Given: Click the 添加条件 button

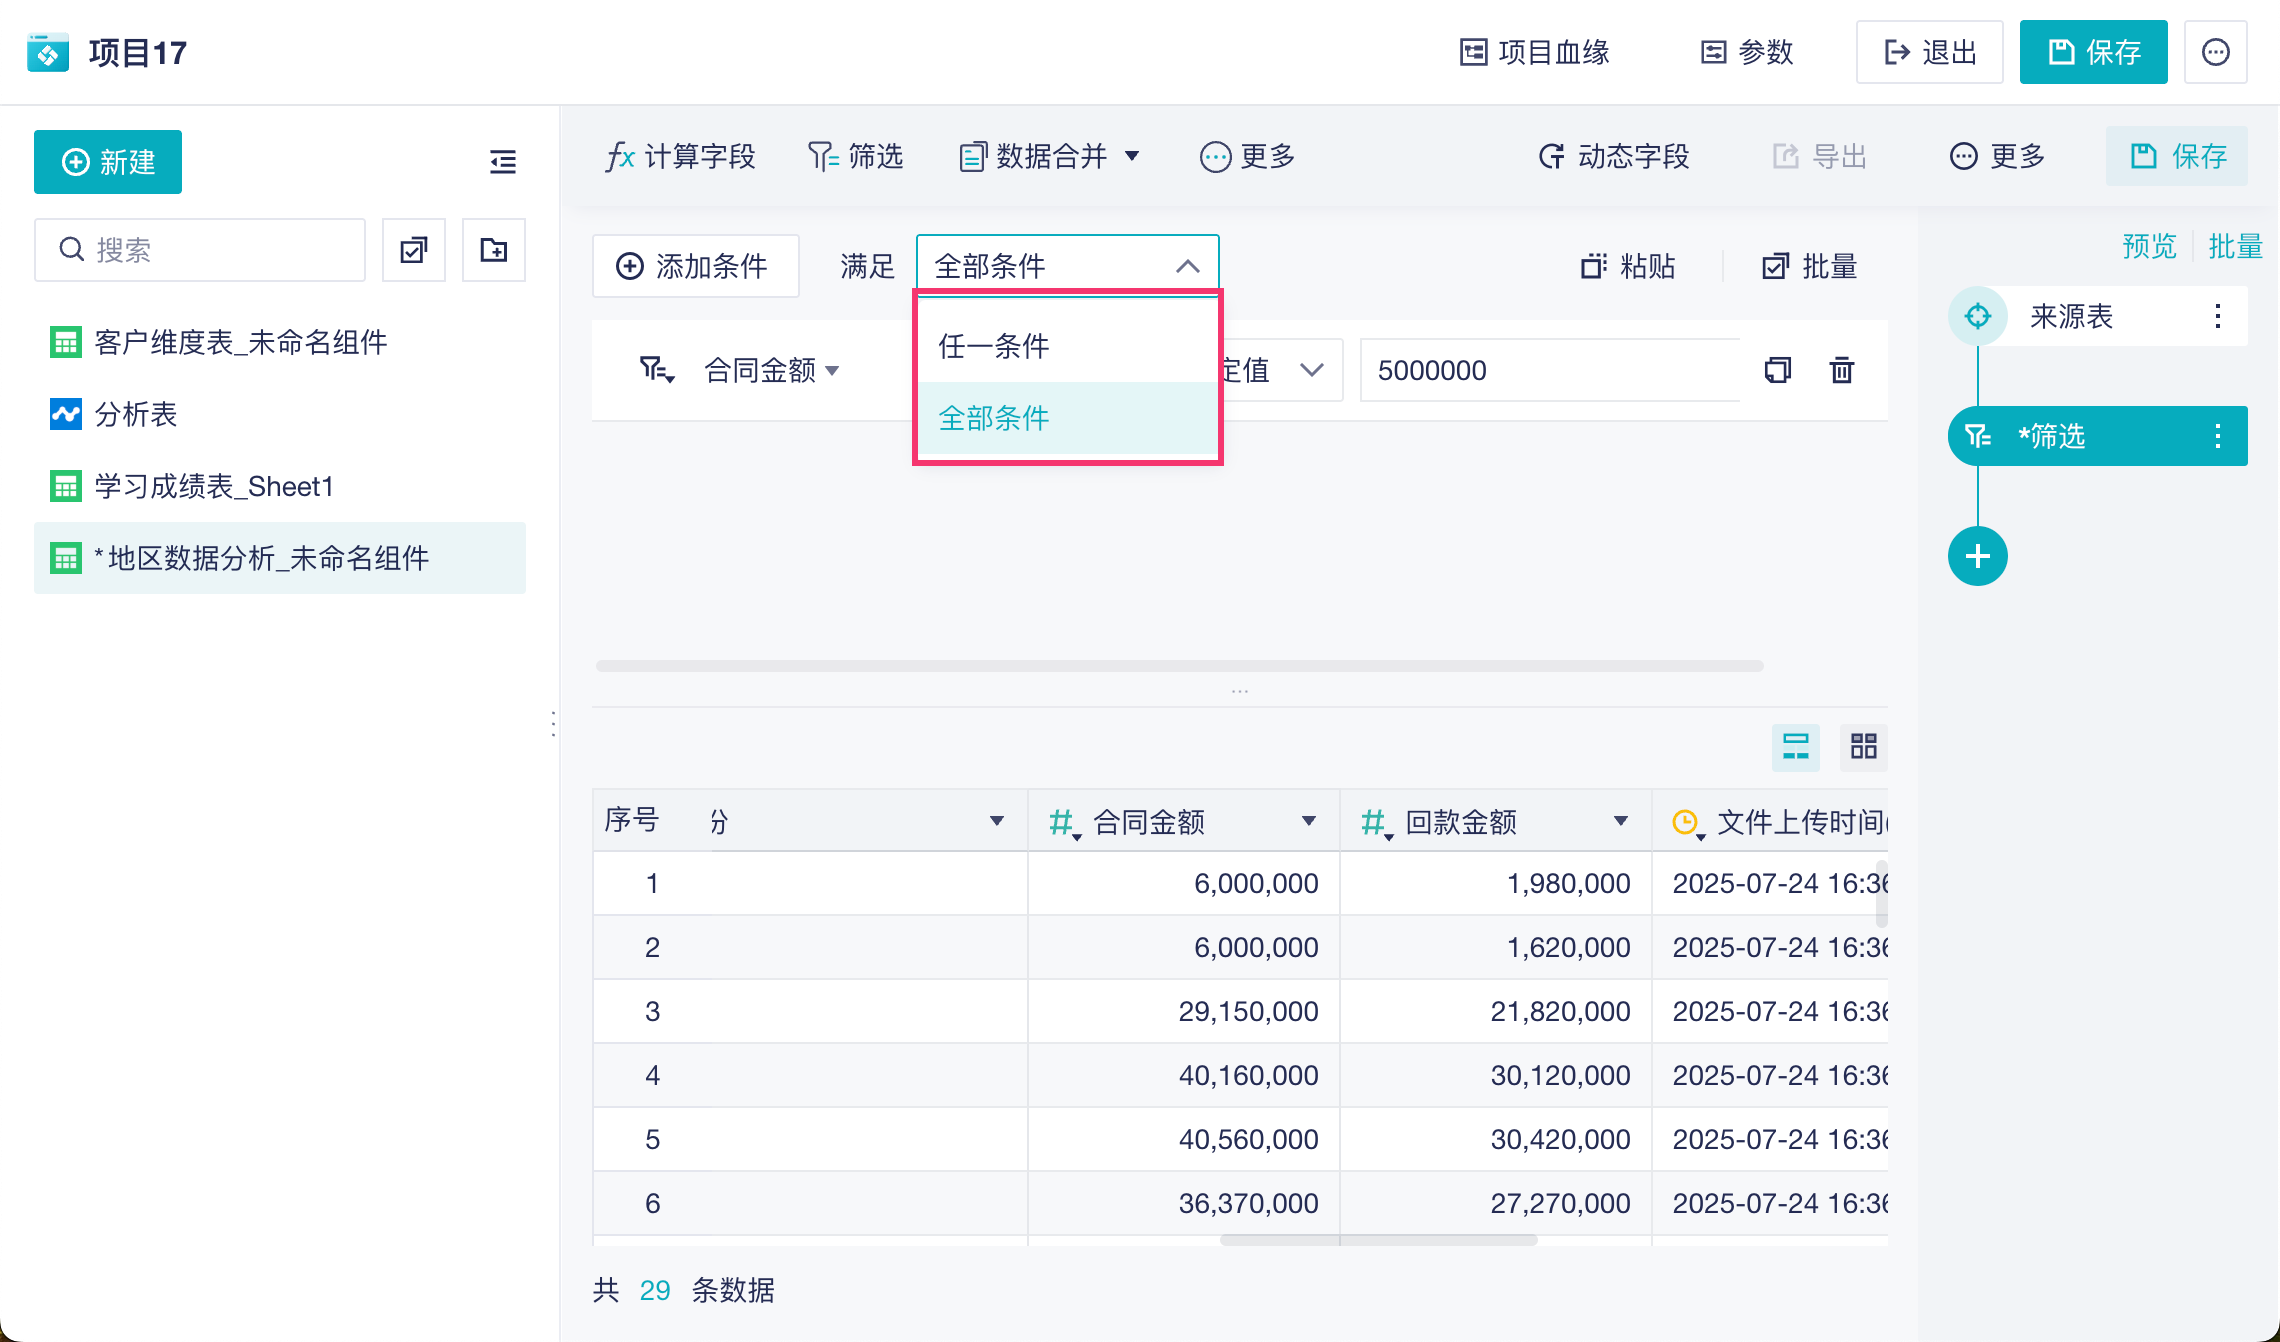Looking at the screenshot, I should 695,266.
